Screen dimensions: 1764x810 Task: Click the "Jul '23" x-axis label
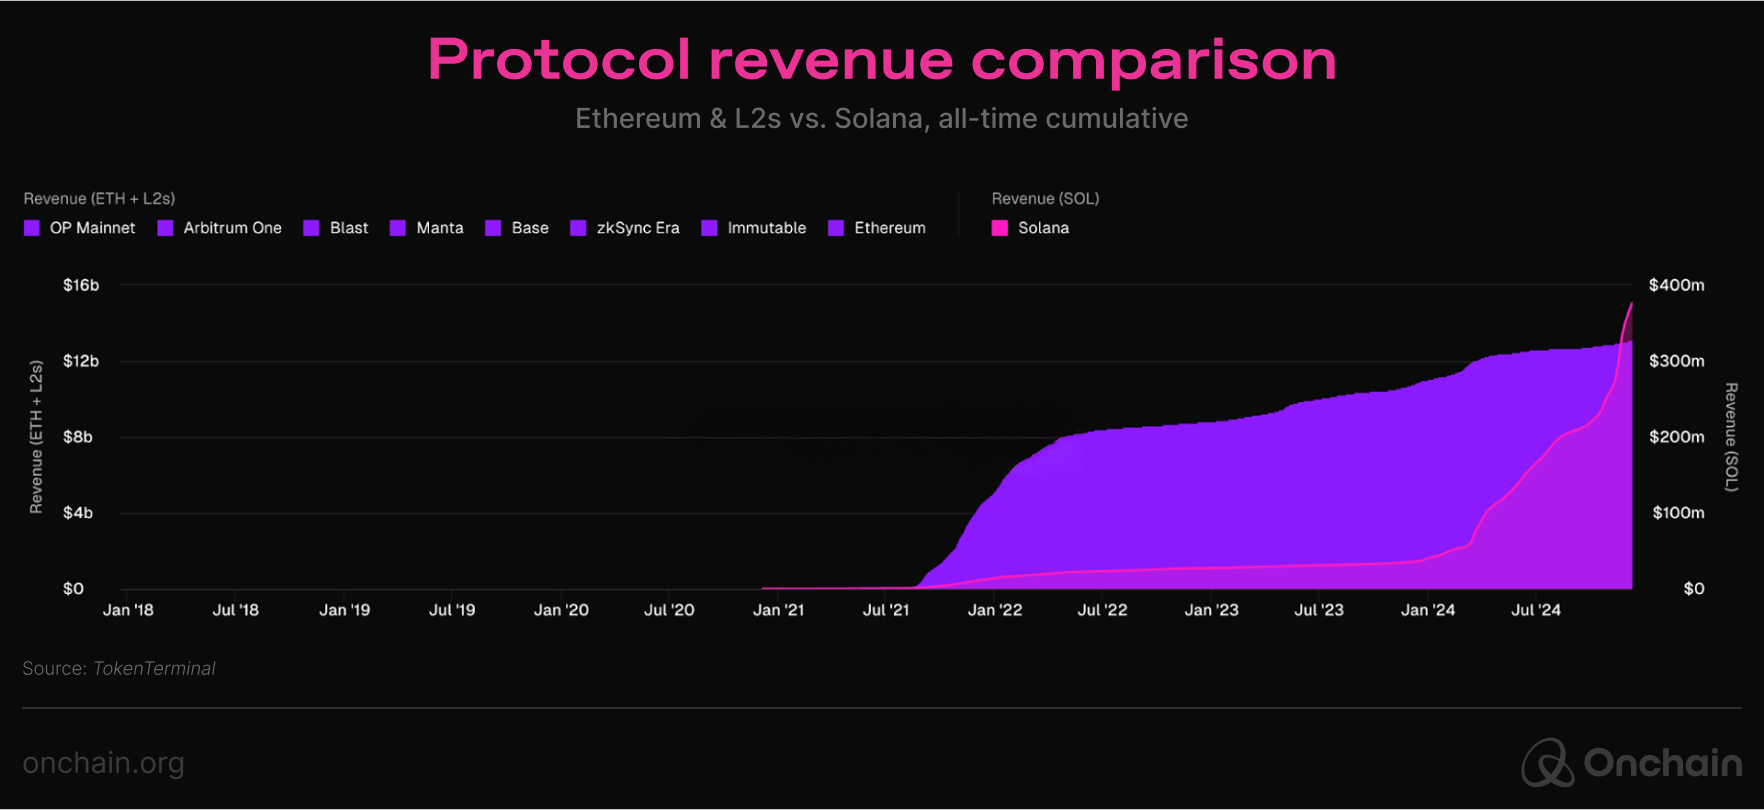point(1319,610)
